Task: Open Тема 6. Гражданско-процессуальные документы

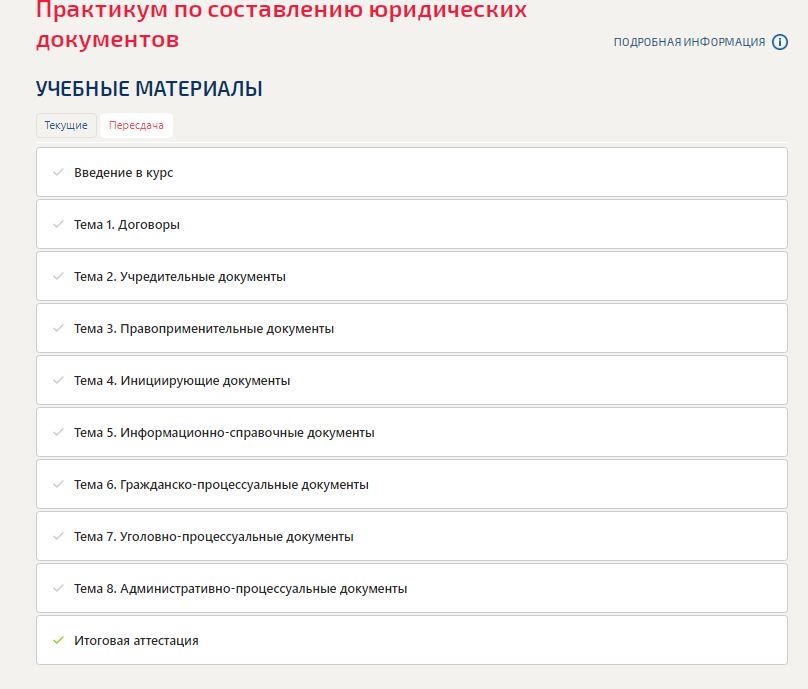Action: tap(221, 485)
